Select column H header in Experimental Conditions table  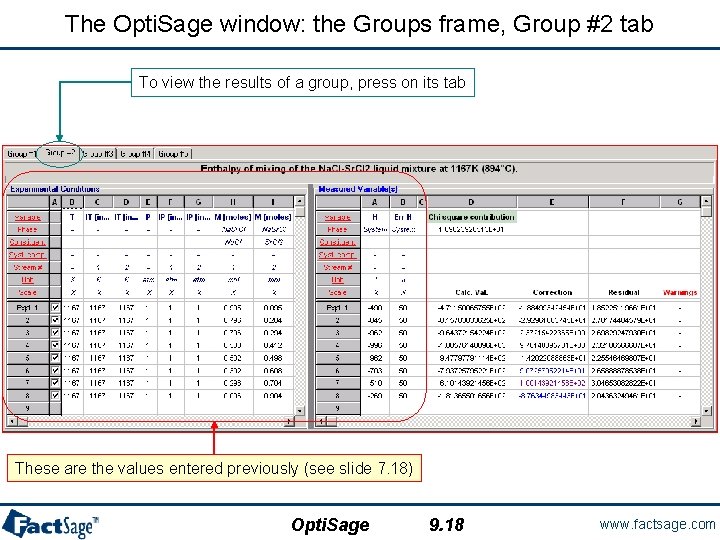pos(233,202)
